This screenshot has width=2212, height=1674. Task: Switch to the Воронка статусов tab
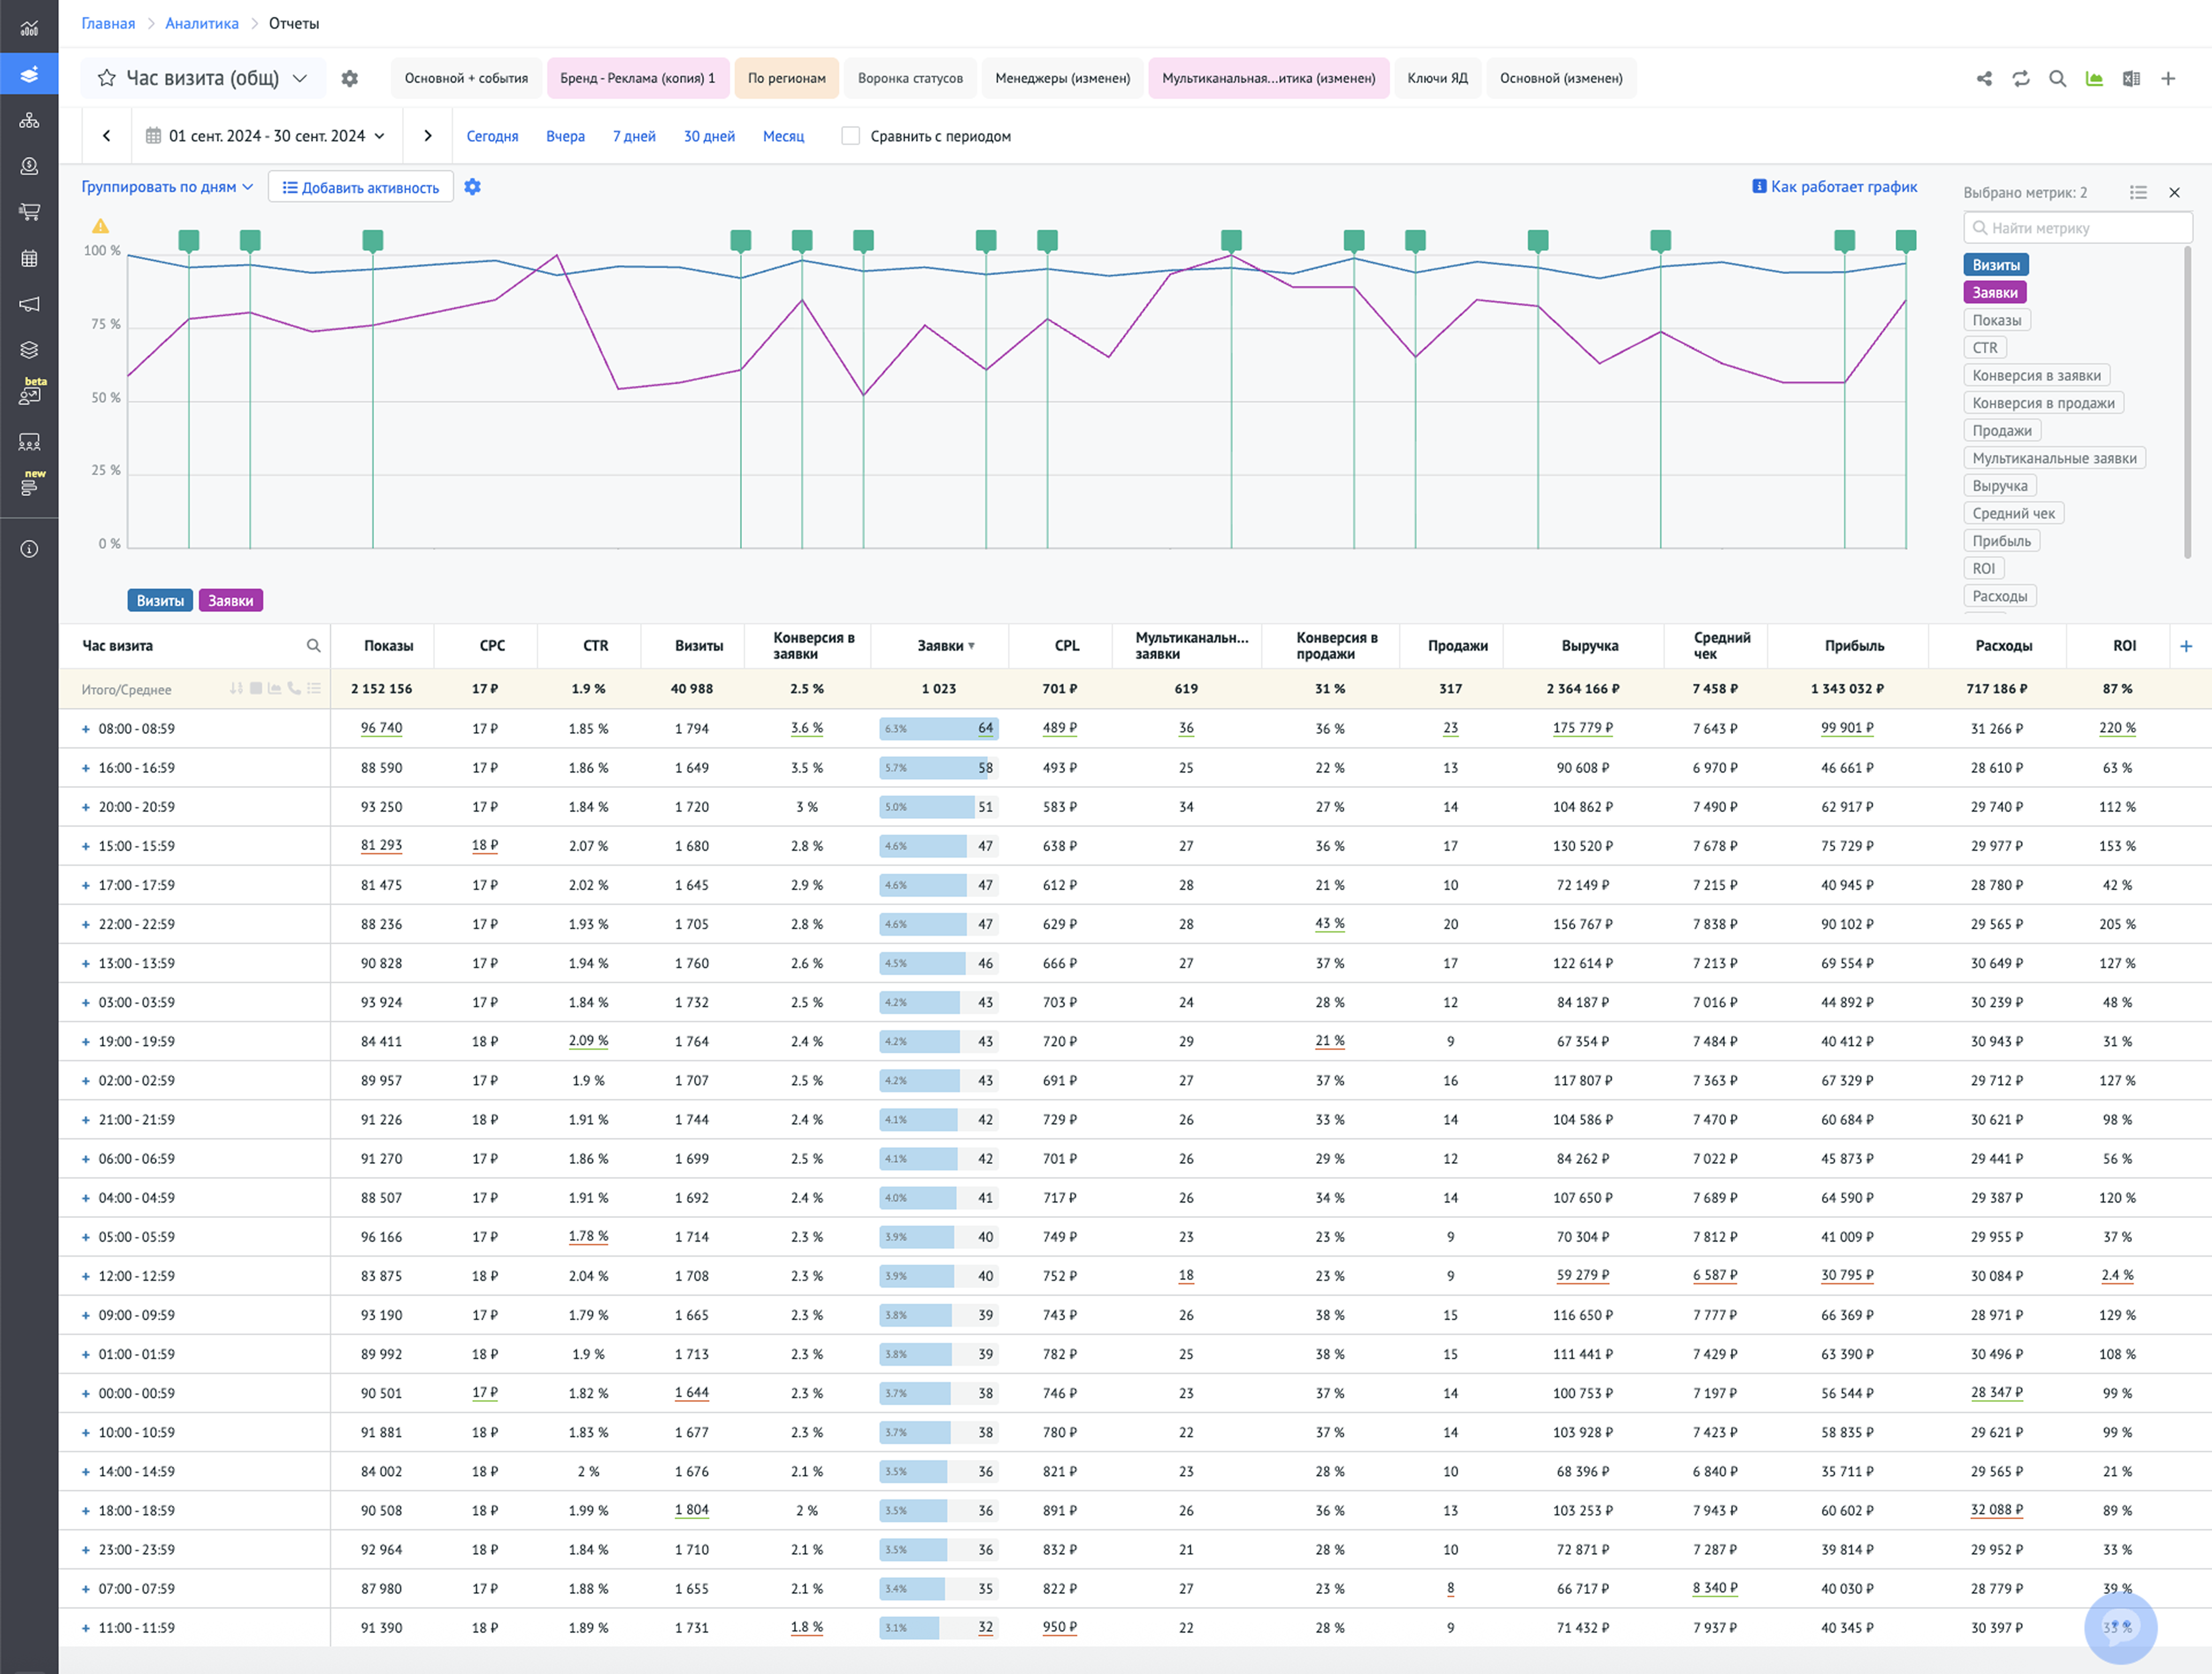click(x=909, y=78)
